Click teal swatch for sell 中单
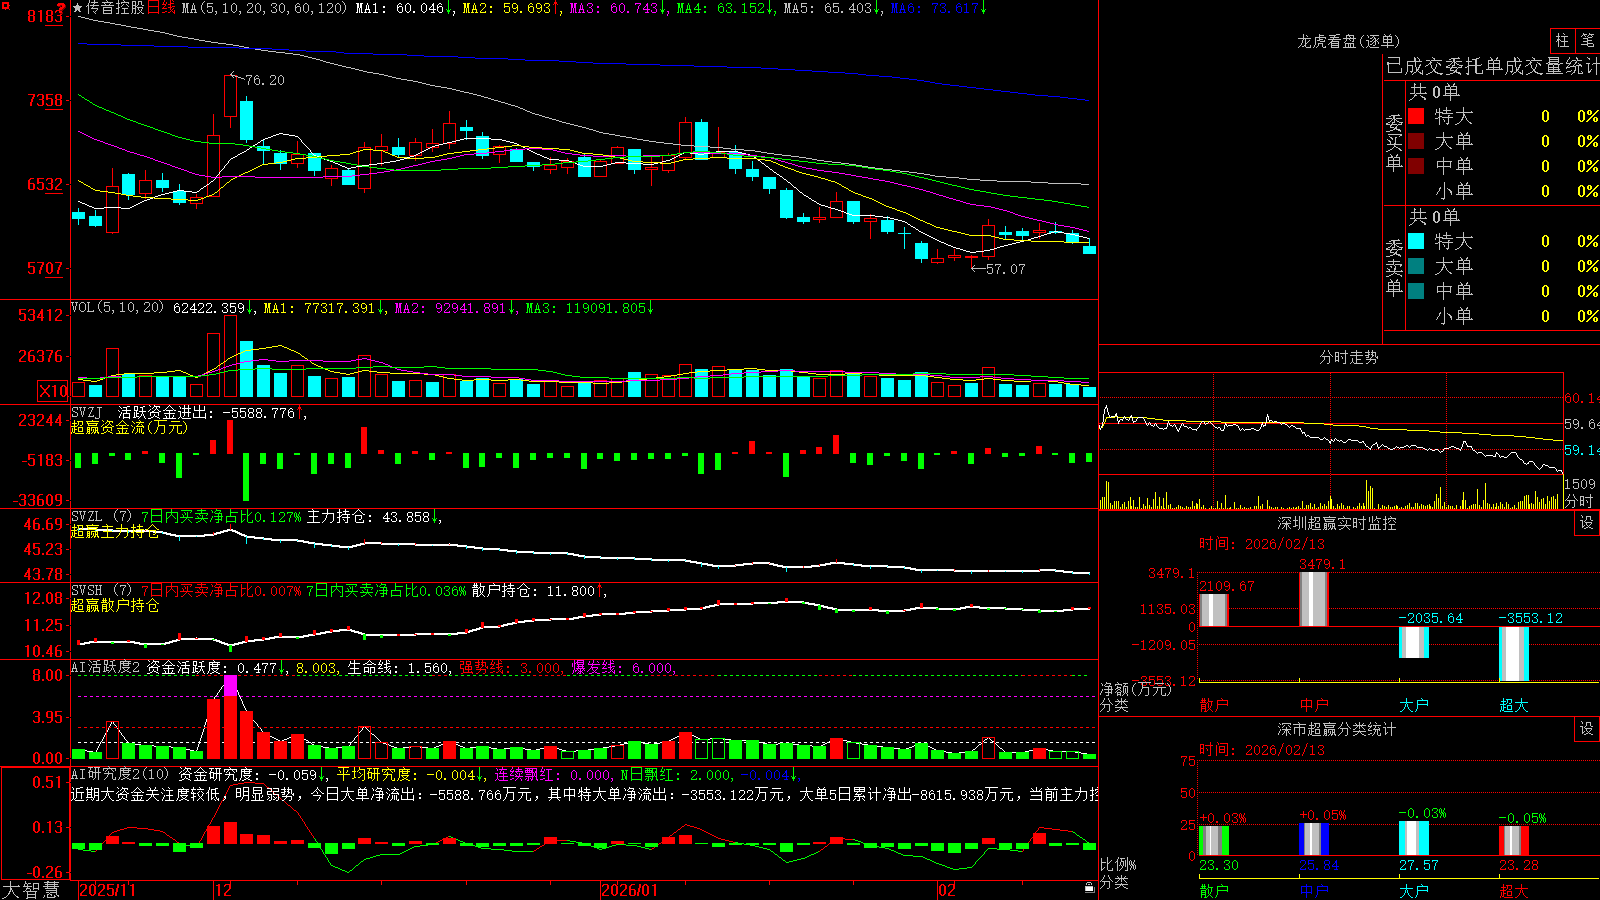Screen dimensions: 1600x900 [x=1416, y=291]
